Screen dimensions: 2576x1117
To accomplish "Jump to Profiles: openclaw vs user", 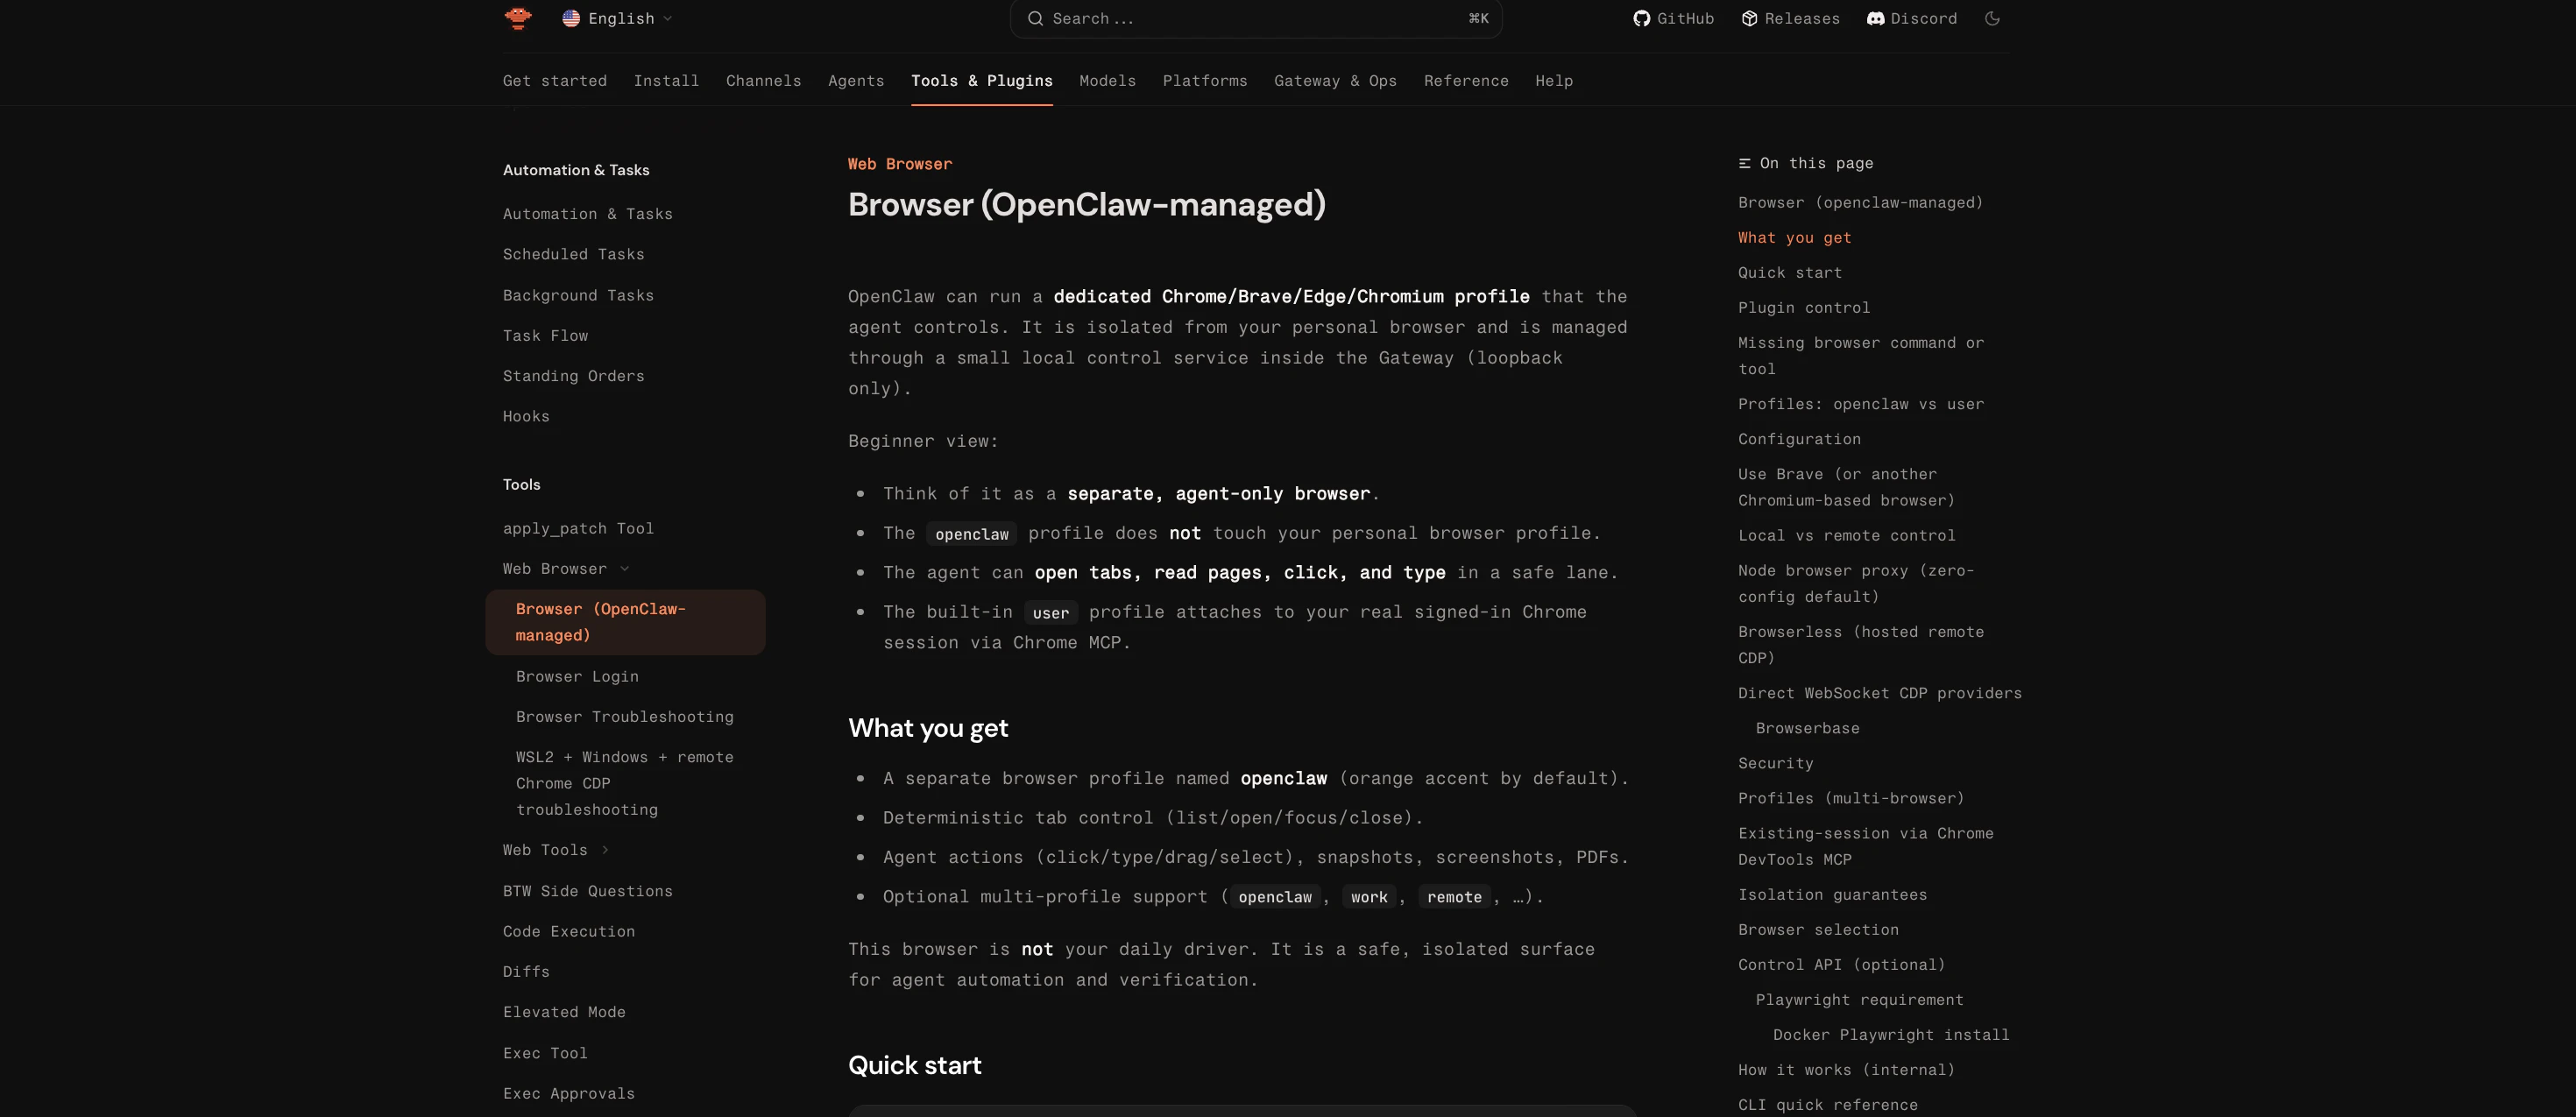I will pos(1860,404).
